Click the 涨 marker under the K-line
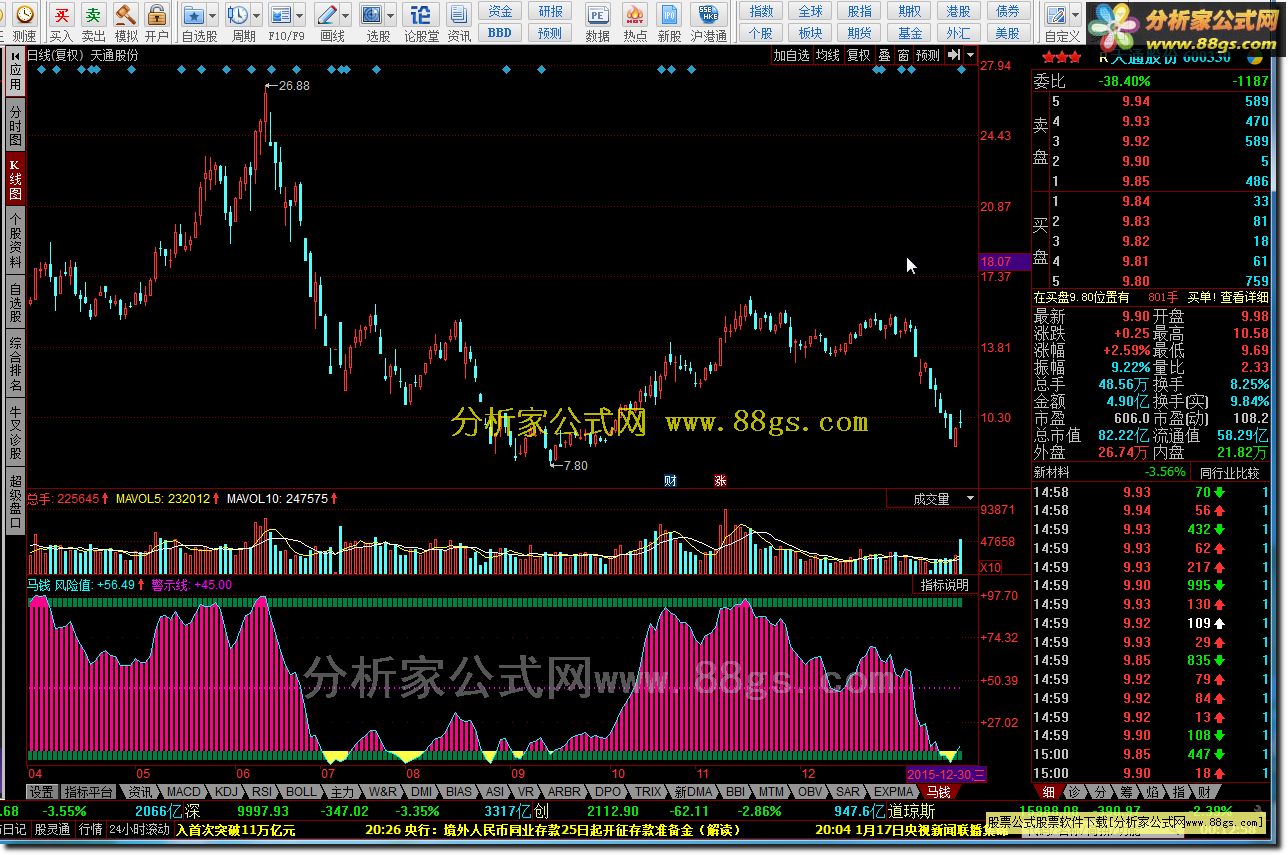 (720, 480)
